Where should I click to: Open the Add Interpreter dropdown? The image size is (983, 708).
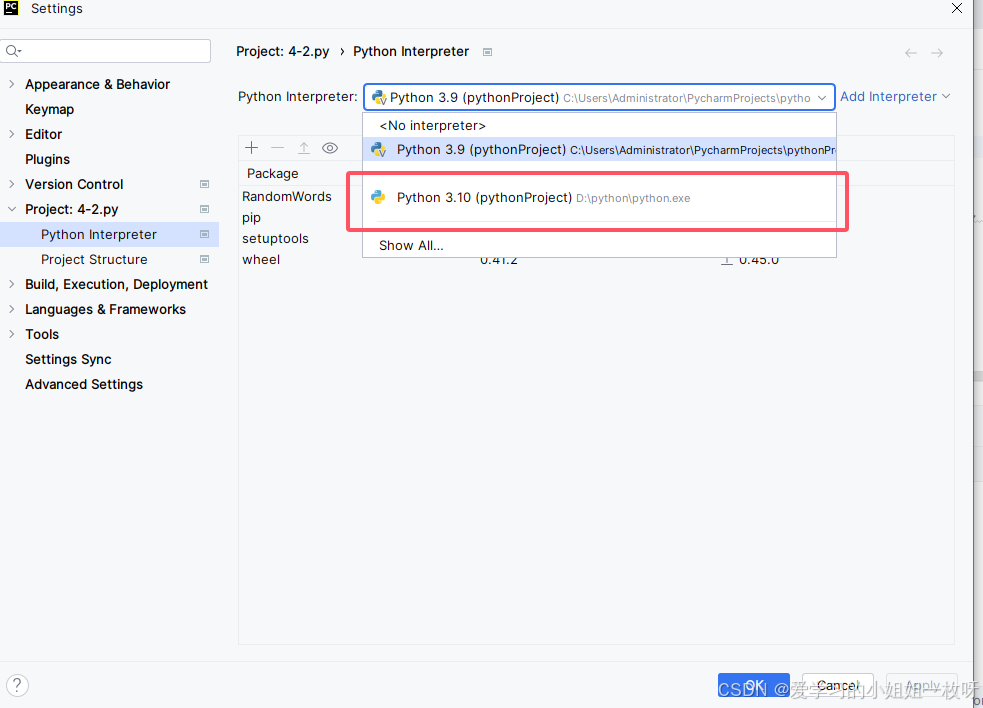coord(895,97)
